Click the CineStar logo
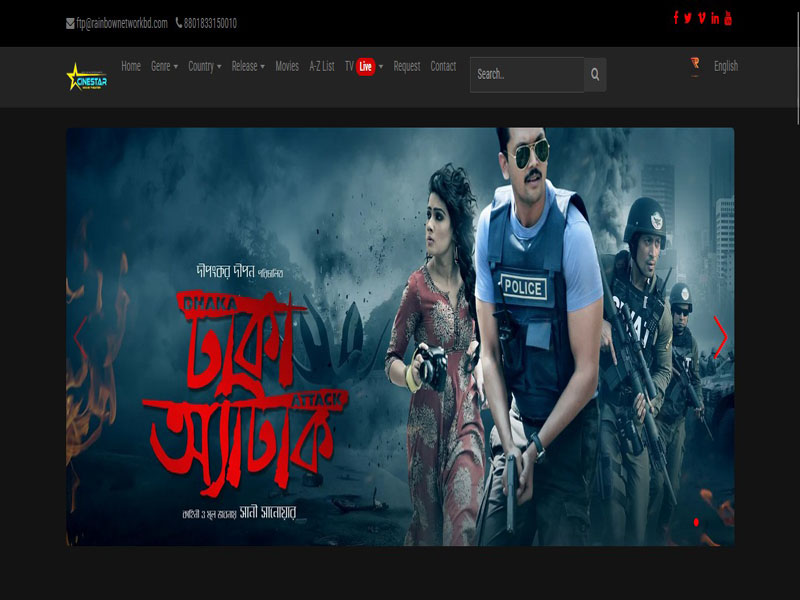 tap(87, 77)
